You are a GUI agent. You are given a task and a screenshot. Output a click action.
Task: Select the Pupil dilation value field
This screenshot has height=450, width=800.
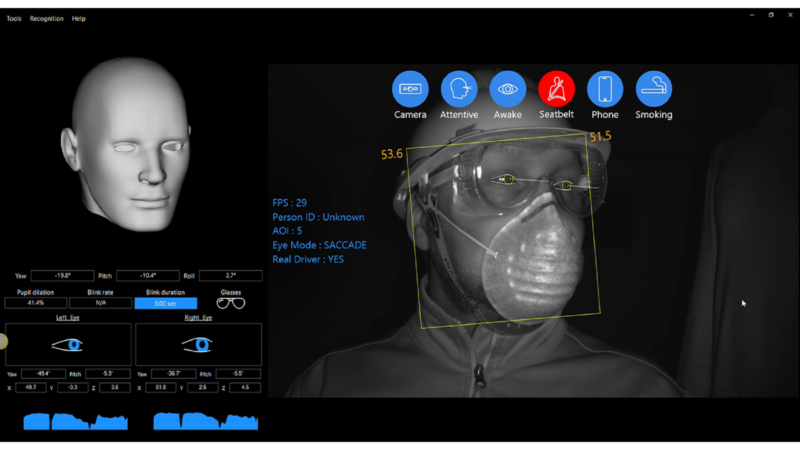[36, 303]
